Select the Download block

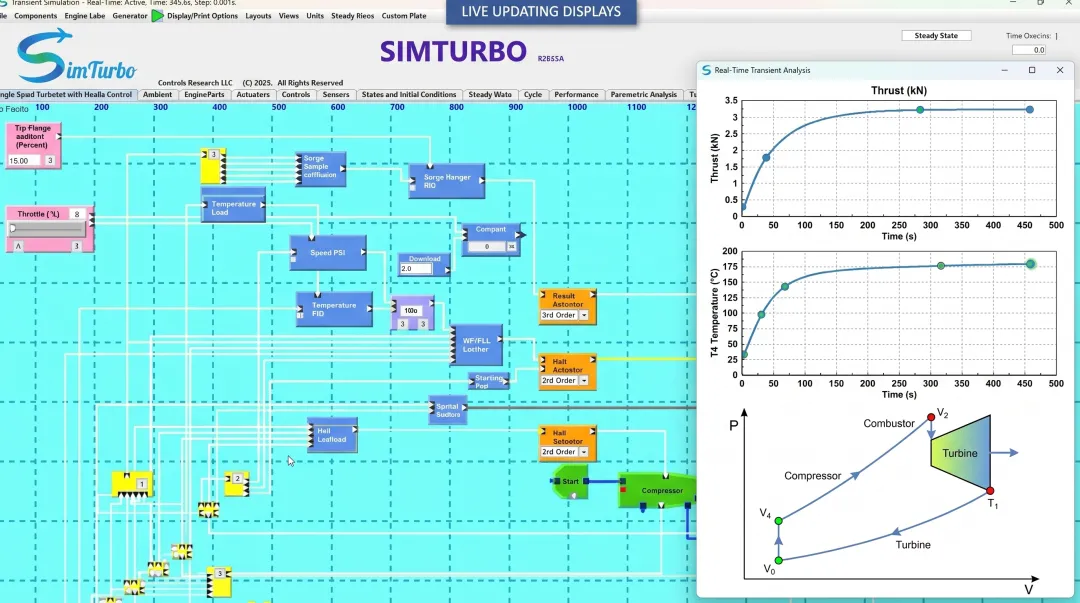(x=424, y=265)
